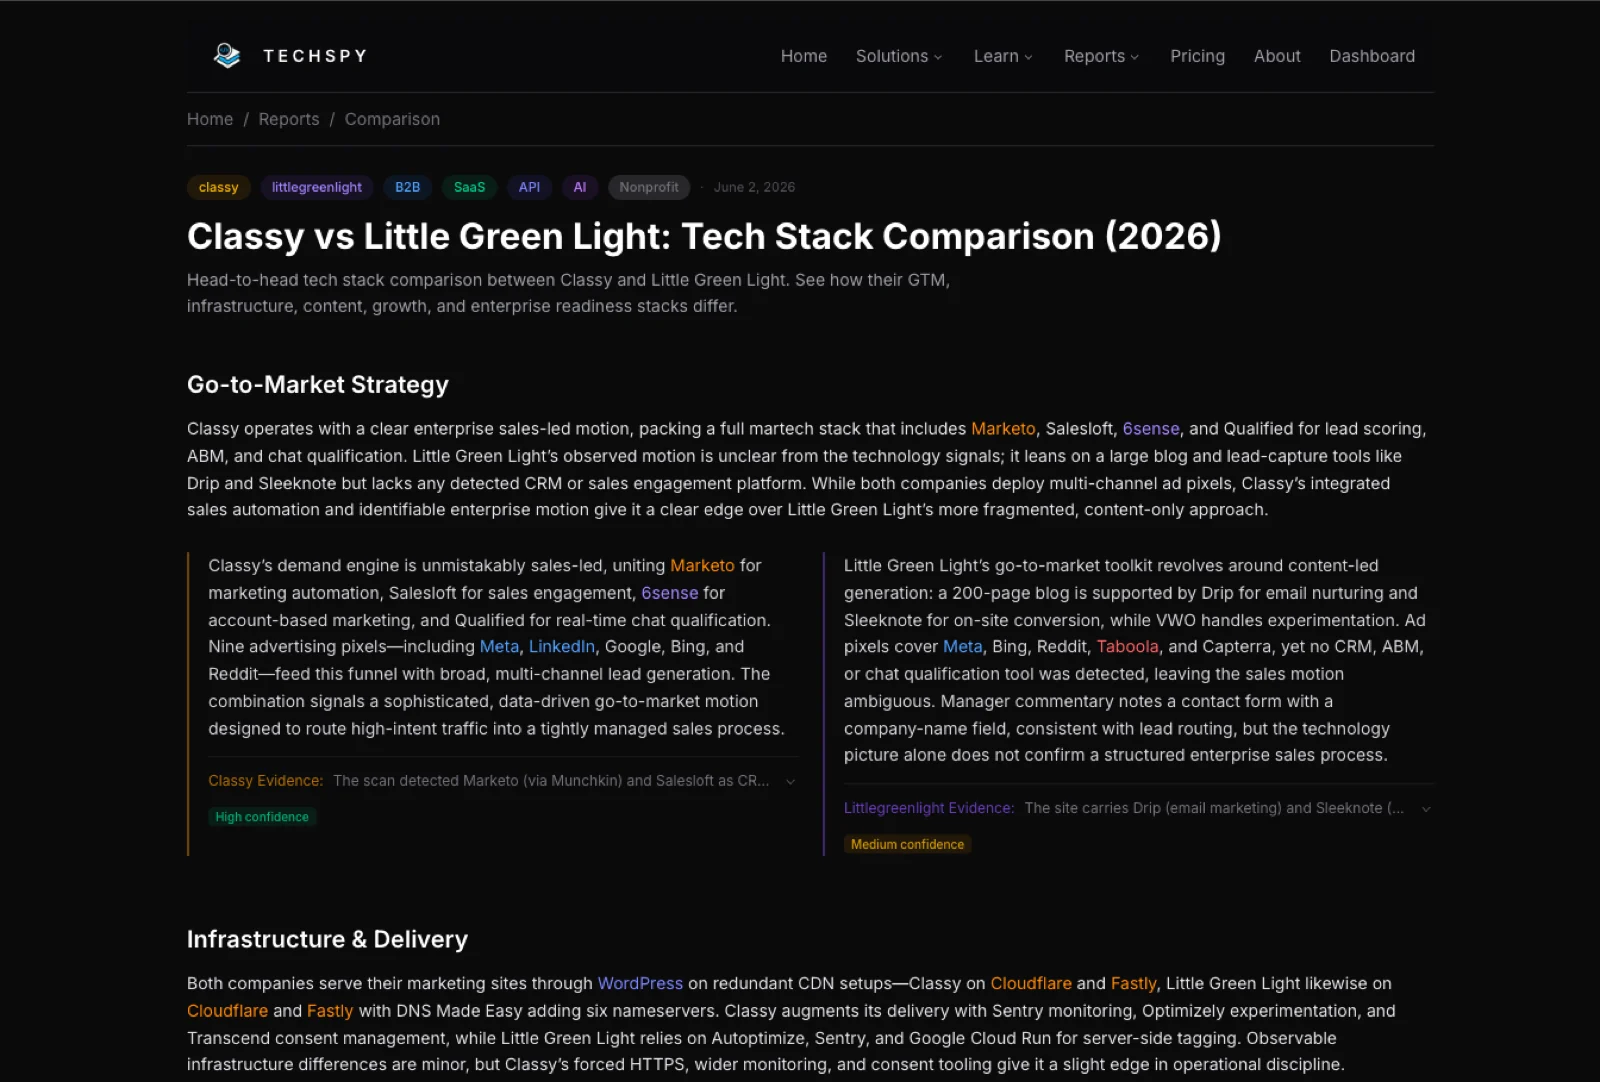Select the AI tag
This screenshot has width=1600, height=1082.
580,187
